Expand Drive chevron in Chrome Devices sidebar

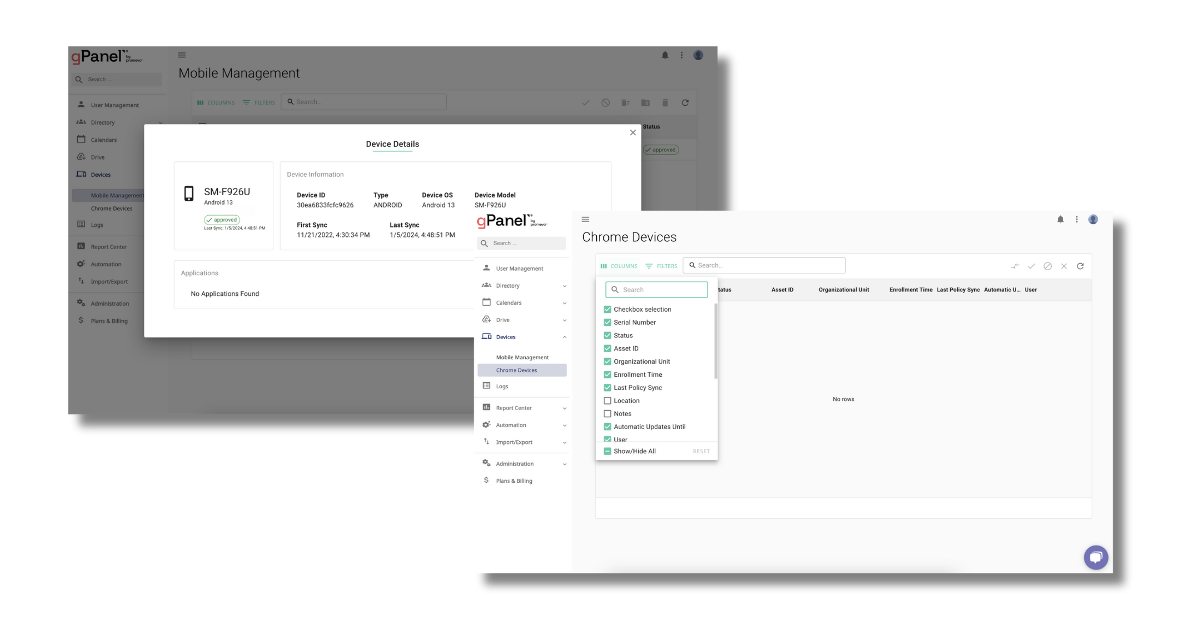(x=564, y=320)
